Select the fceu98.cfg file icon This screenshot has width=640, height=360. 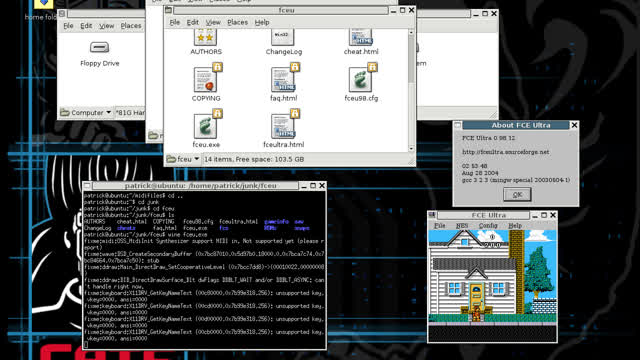[362, 78]
